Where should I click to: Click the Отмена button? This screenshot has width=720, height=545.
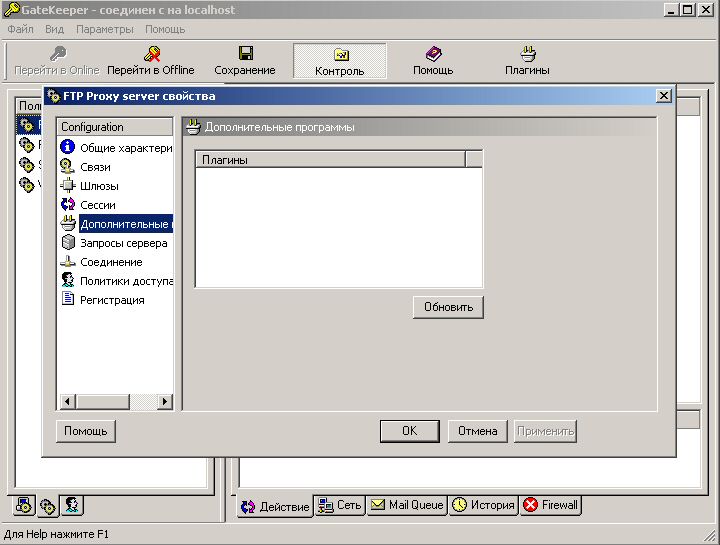pos(478,431)
